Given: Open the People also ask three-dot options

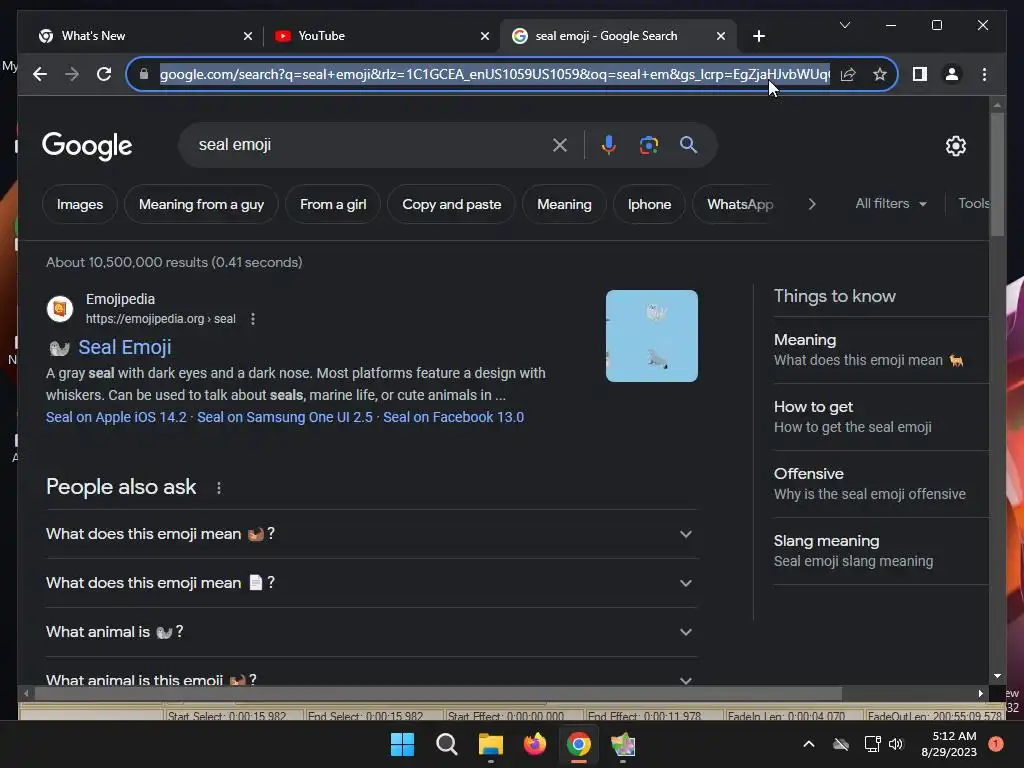Looking at the screenshot, I should 219,488.
